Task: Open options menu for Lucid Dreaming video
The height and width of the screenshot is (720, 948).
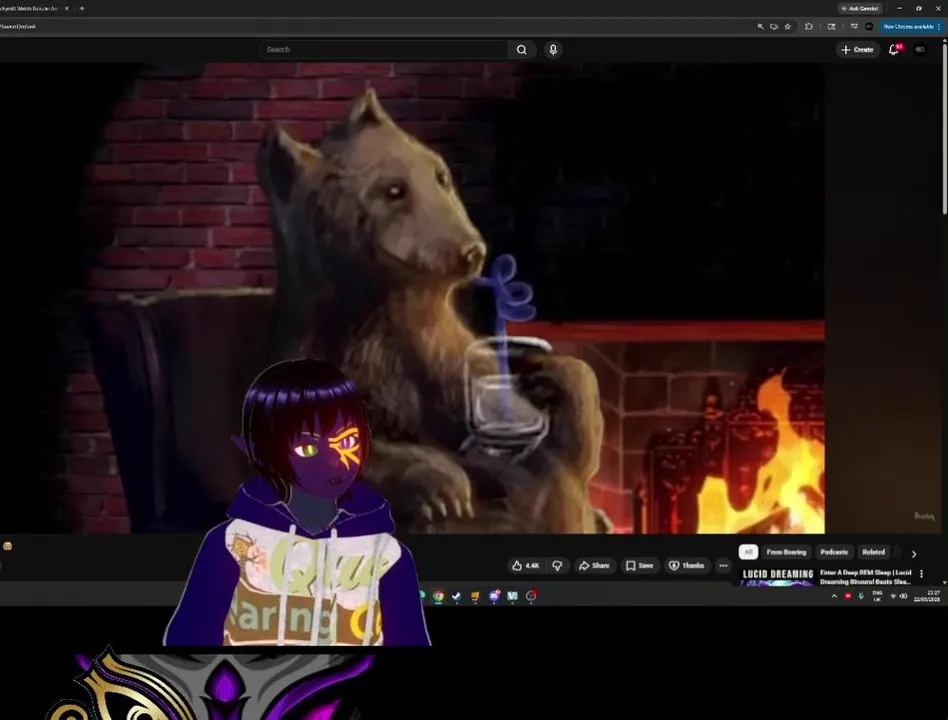Action: pyautogui.click(x=921, y=573)
